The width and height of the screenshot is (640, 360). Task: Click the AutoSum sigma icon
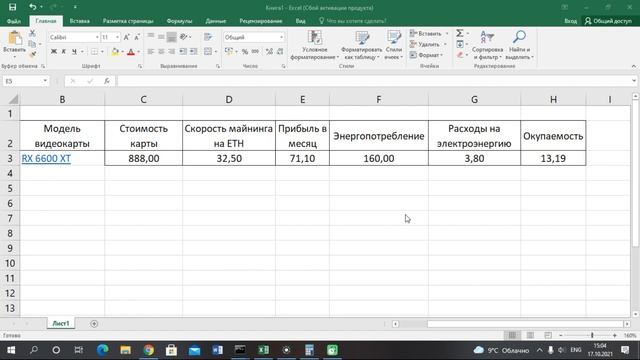[x=460, y=33]
